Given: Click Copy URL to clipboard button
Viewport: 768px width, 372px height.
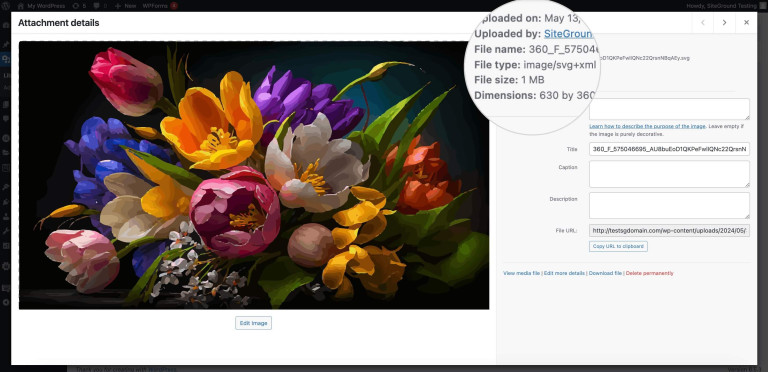Looking at the screenshot, I should [x=618, y=246].
